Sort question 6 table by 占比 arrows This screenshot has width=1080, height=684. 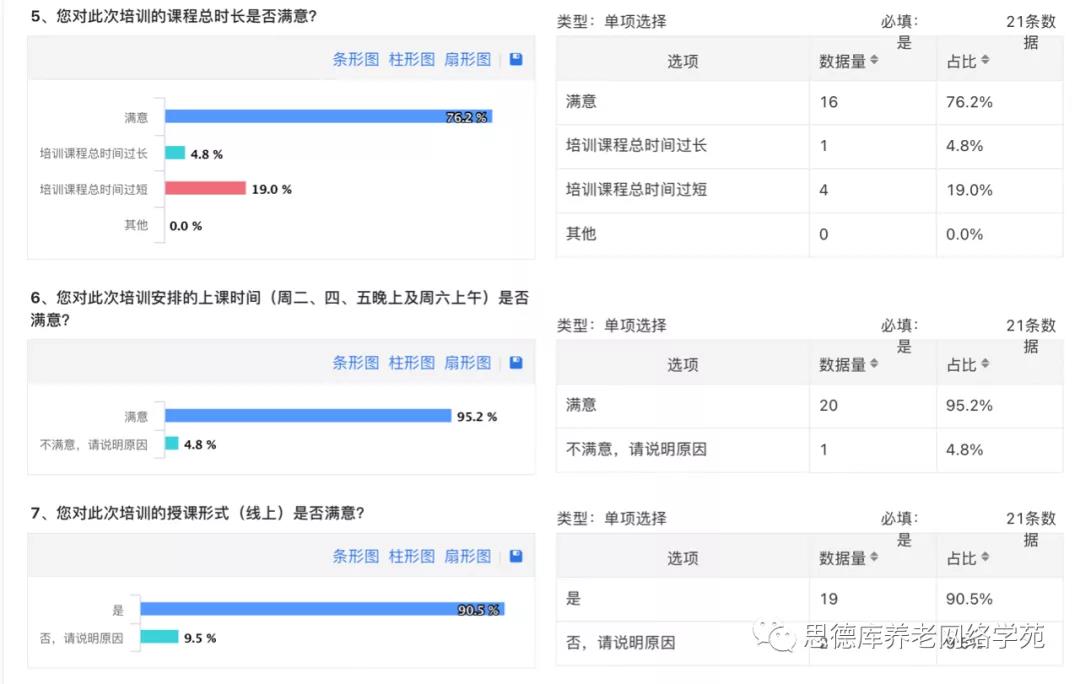click(985, 363)
